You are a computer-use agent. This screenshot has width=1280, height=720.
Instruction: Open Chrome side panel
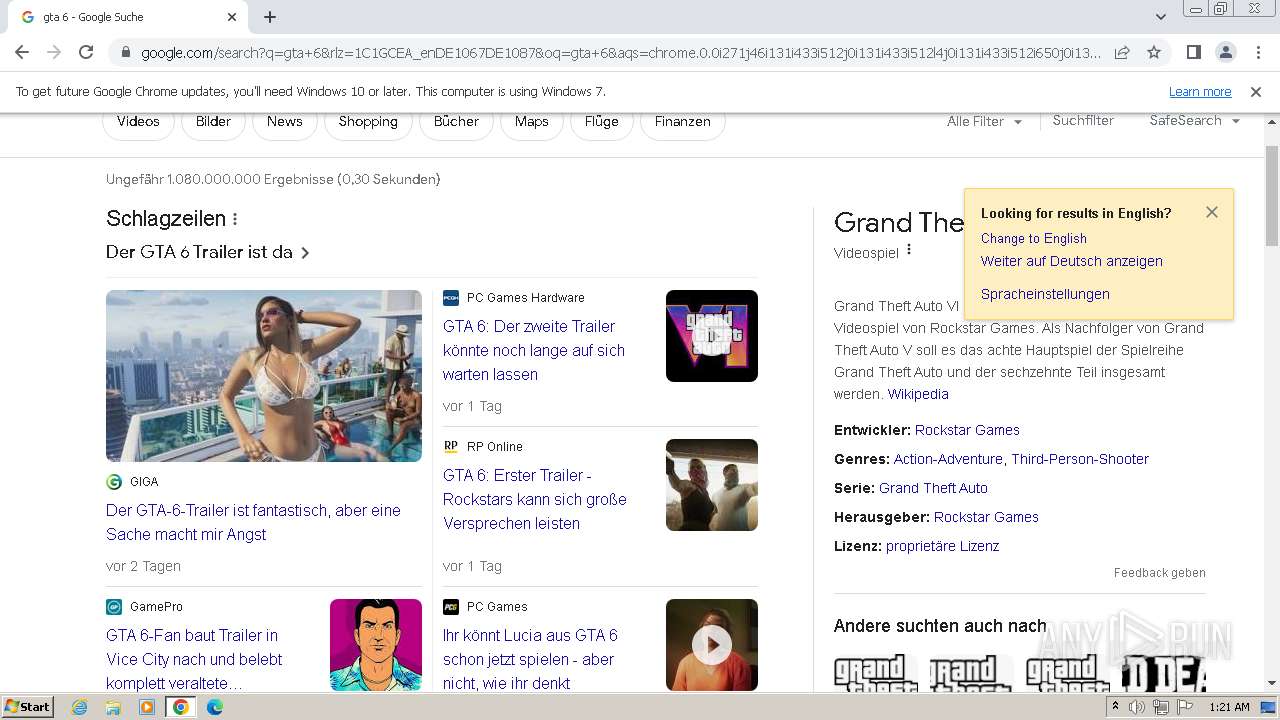point(1193,52)
